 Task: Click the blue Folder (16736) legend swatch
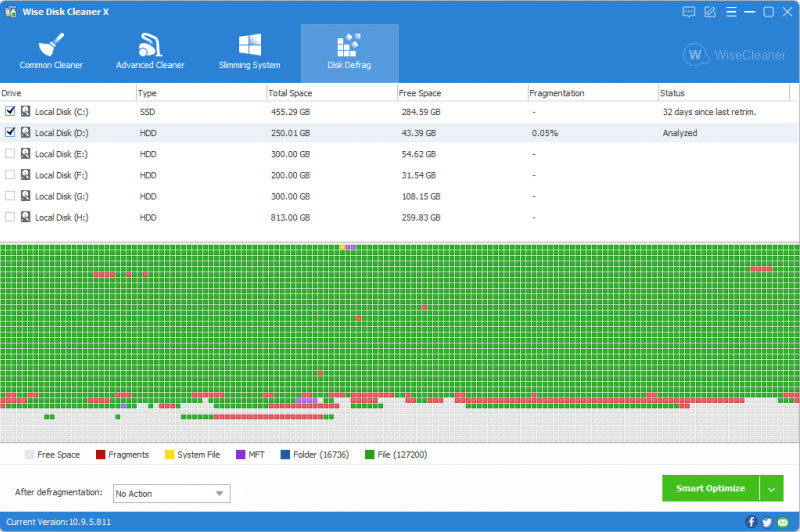point(285,454)
